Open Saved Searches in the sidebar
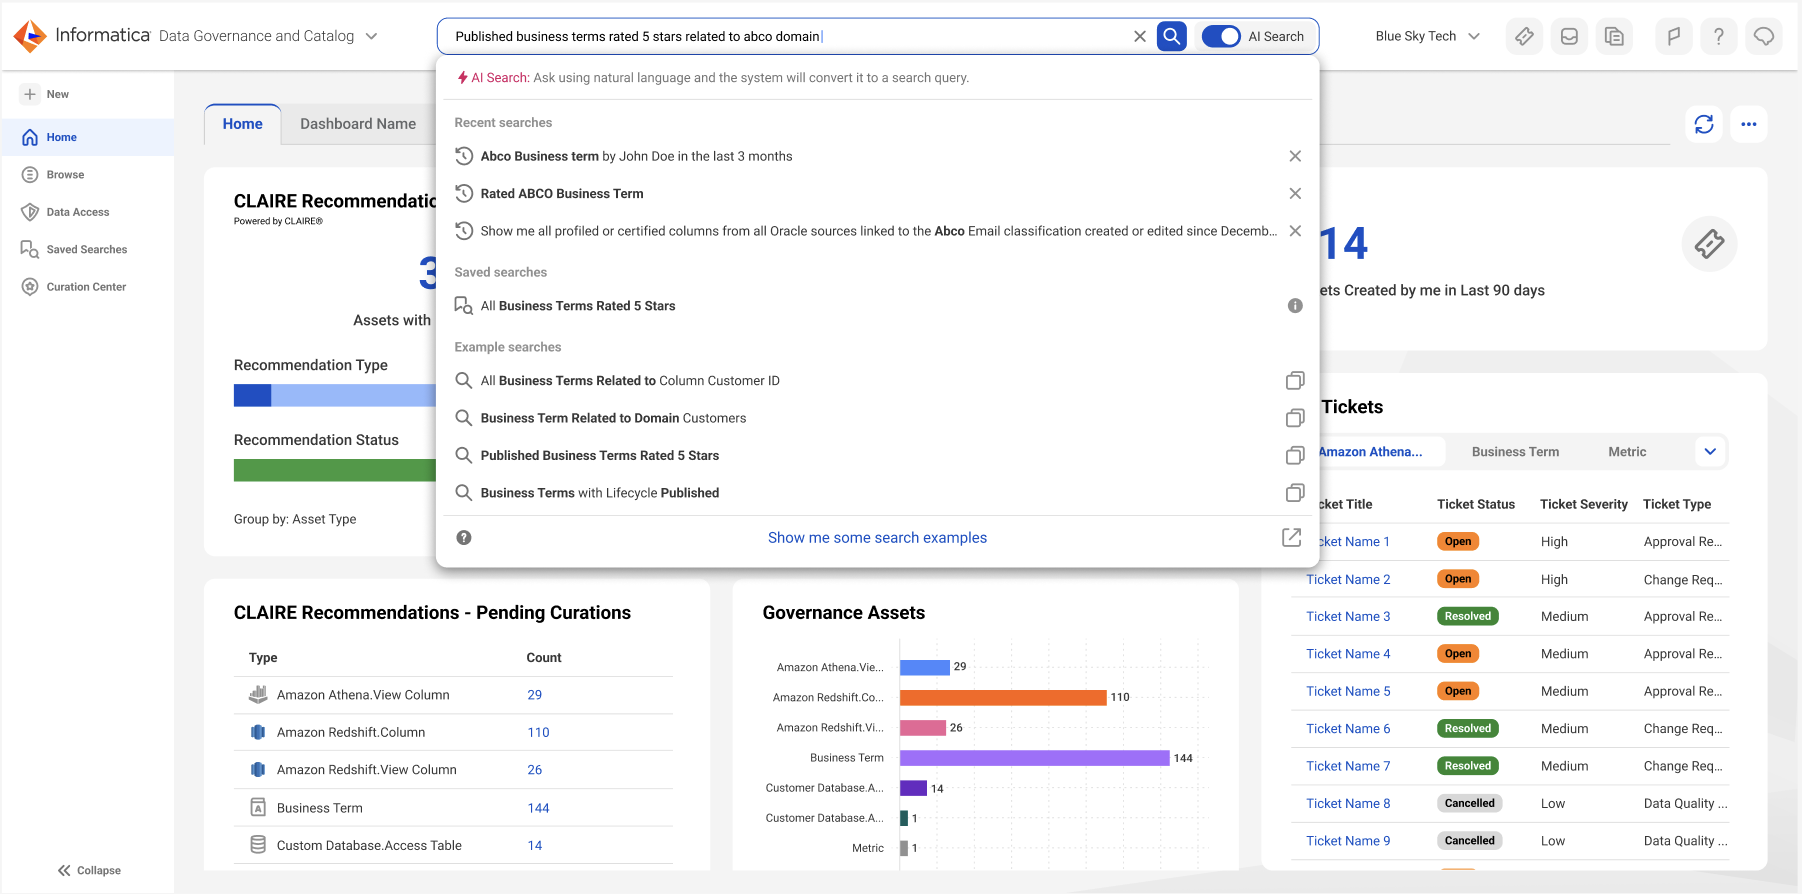The height and width of the screenshot is (894, 1802). click(x=87, y=249)
